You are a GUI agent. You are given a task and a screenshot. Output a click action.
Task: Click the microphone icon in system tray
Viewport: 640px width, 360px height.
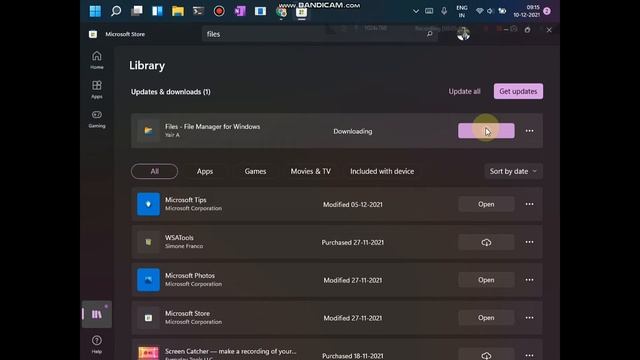click(x=444, y=11)
